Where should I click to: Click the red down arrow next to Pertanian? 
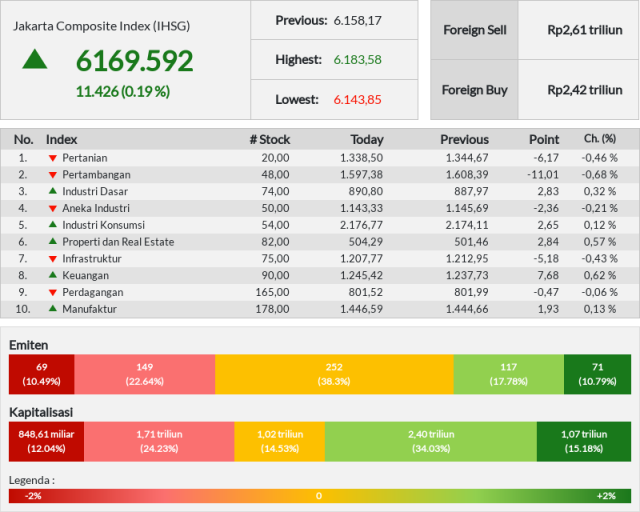coord(53,158)
